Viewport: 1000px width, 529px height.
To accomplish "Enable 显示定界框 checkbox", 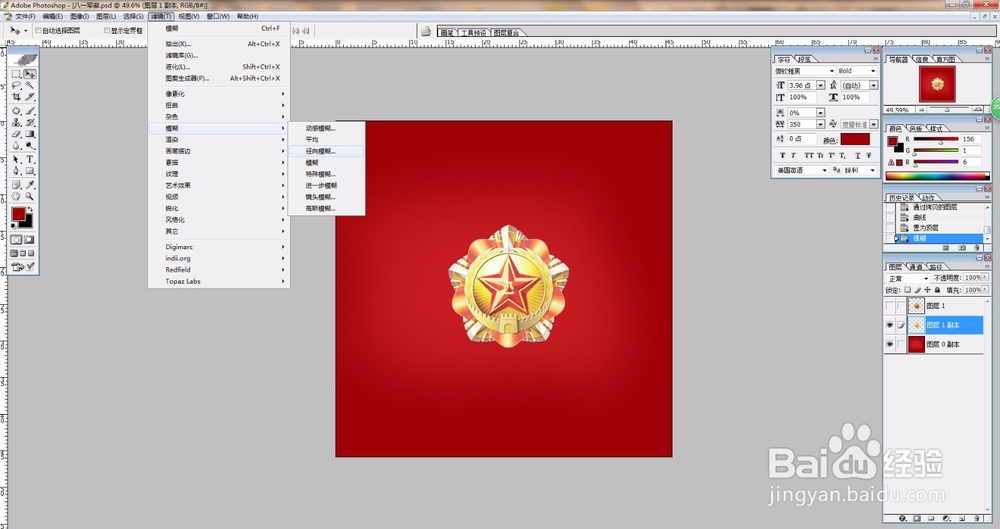I will click(107, 30).
